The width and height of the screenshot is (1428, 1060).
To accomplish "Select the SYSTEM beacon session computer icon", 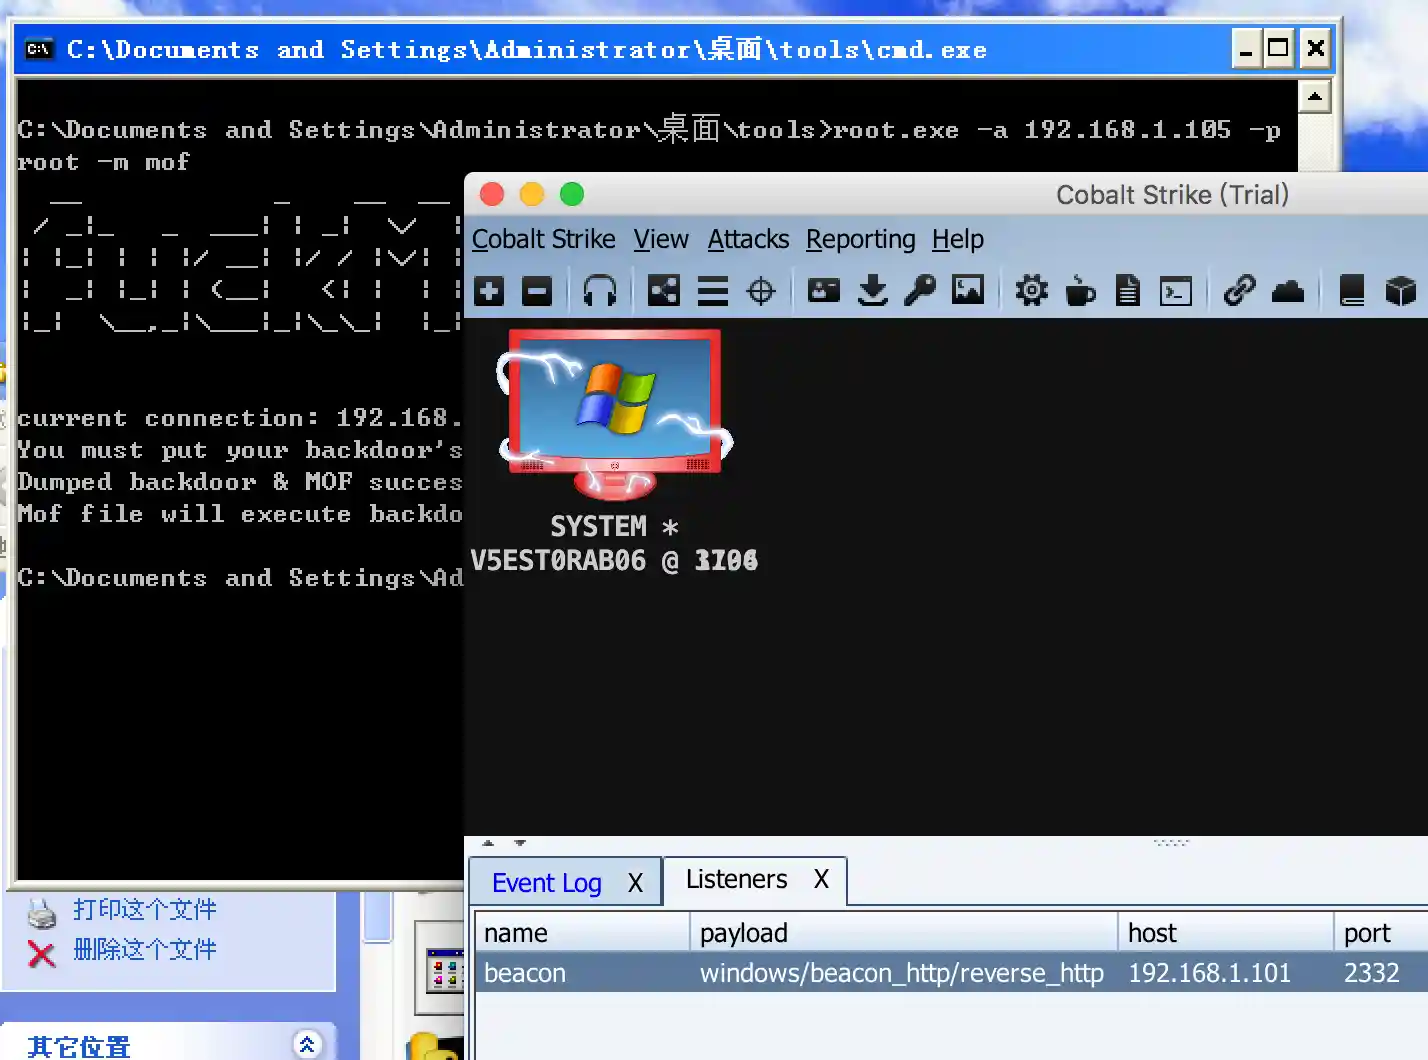I will pos(615,415).
